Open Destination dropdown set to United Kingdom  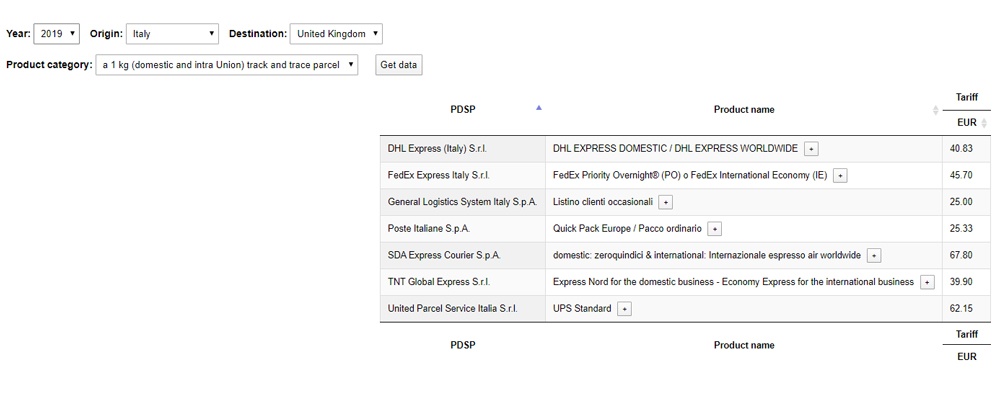pyautogui.click(x=336, y=34)
